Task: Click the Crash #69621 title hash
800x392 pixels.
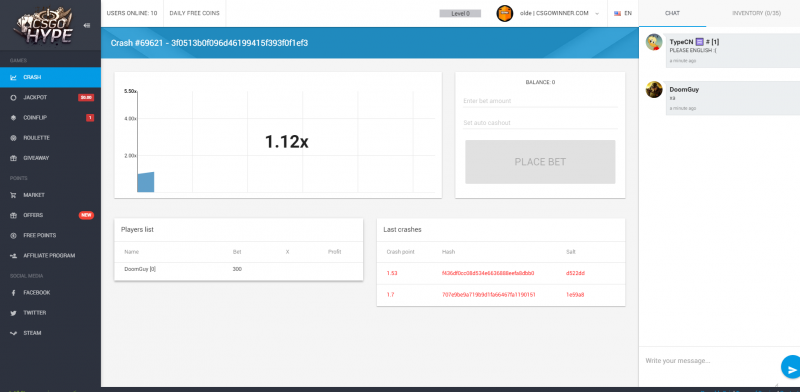Action: point(209,43)
